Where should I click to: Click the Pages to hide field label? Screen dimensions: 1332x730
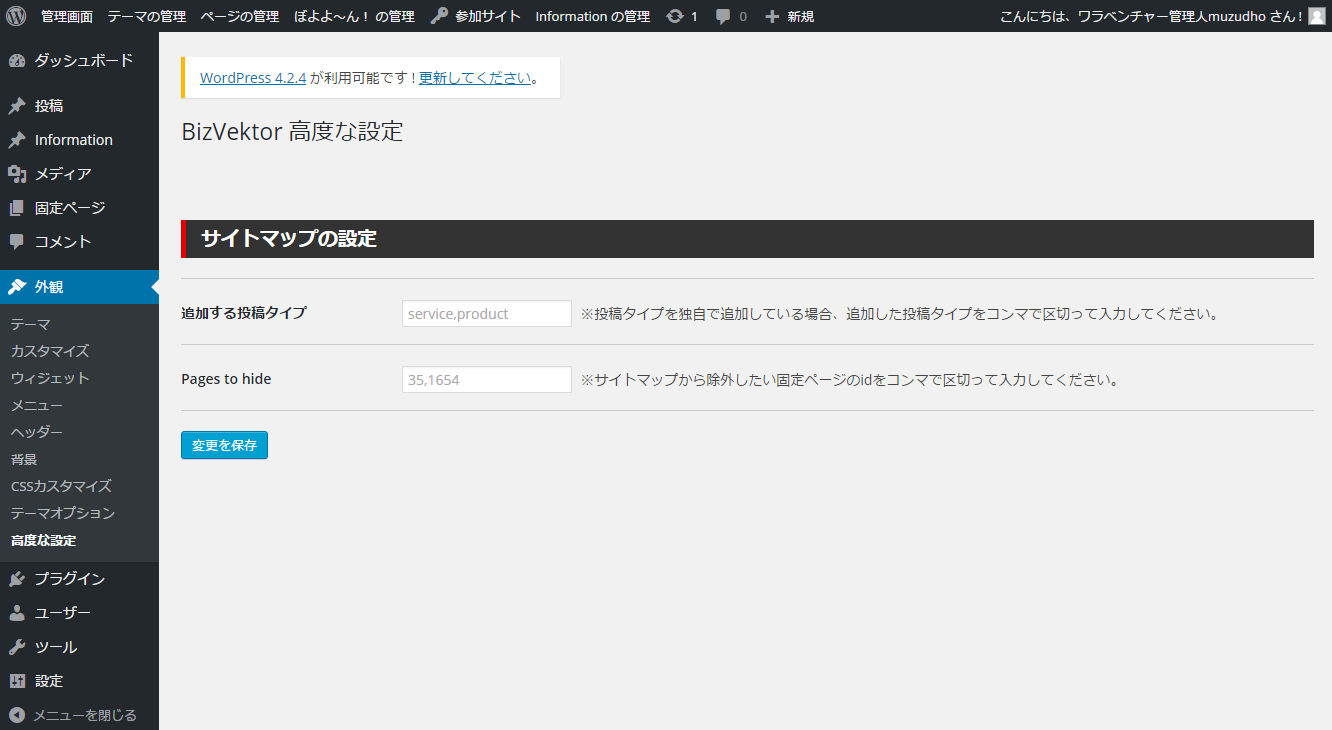point(226,379)
